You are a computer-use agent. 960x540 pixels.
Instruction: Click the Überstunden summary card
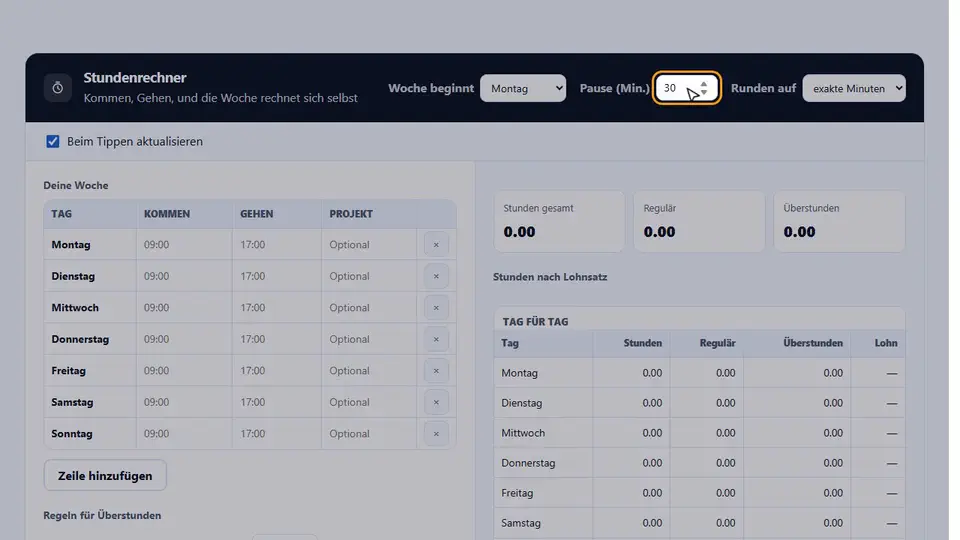pyautogui.click(x=839, y=221)
